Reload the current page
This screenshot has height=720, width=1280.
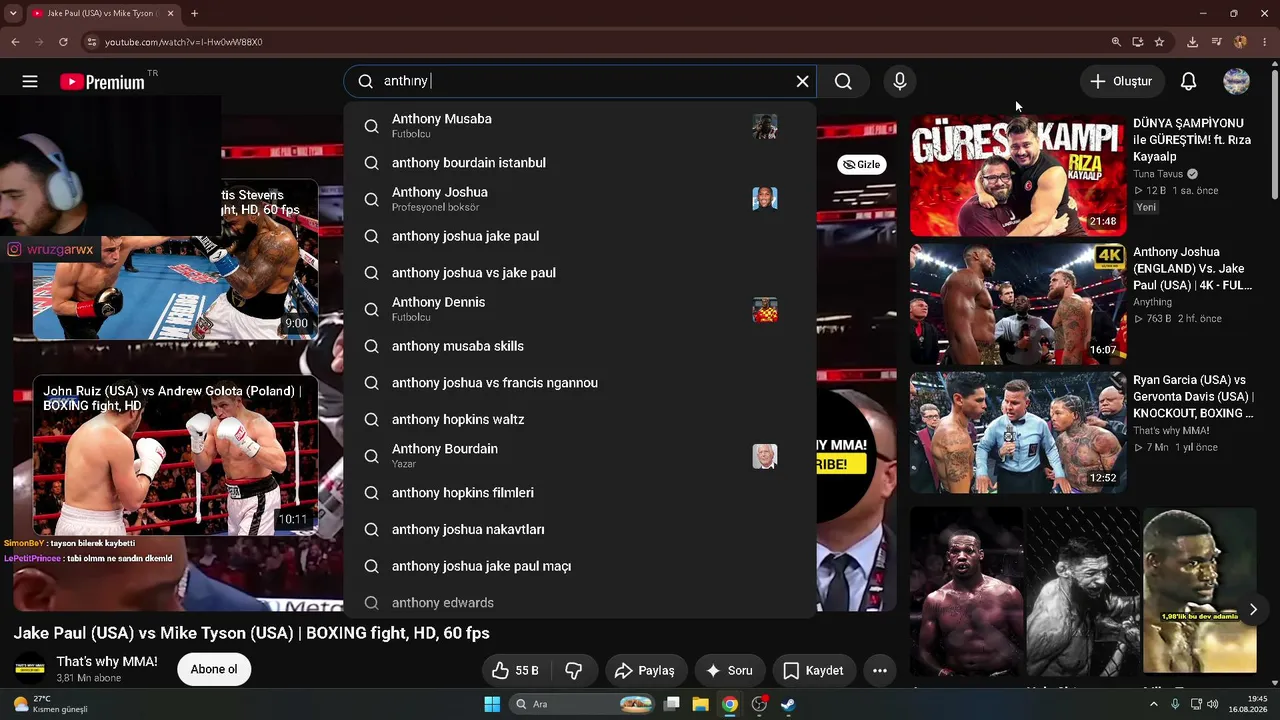click(63, 42)
